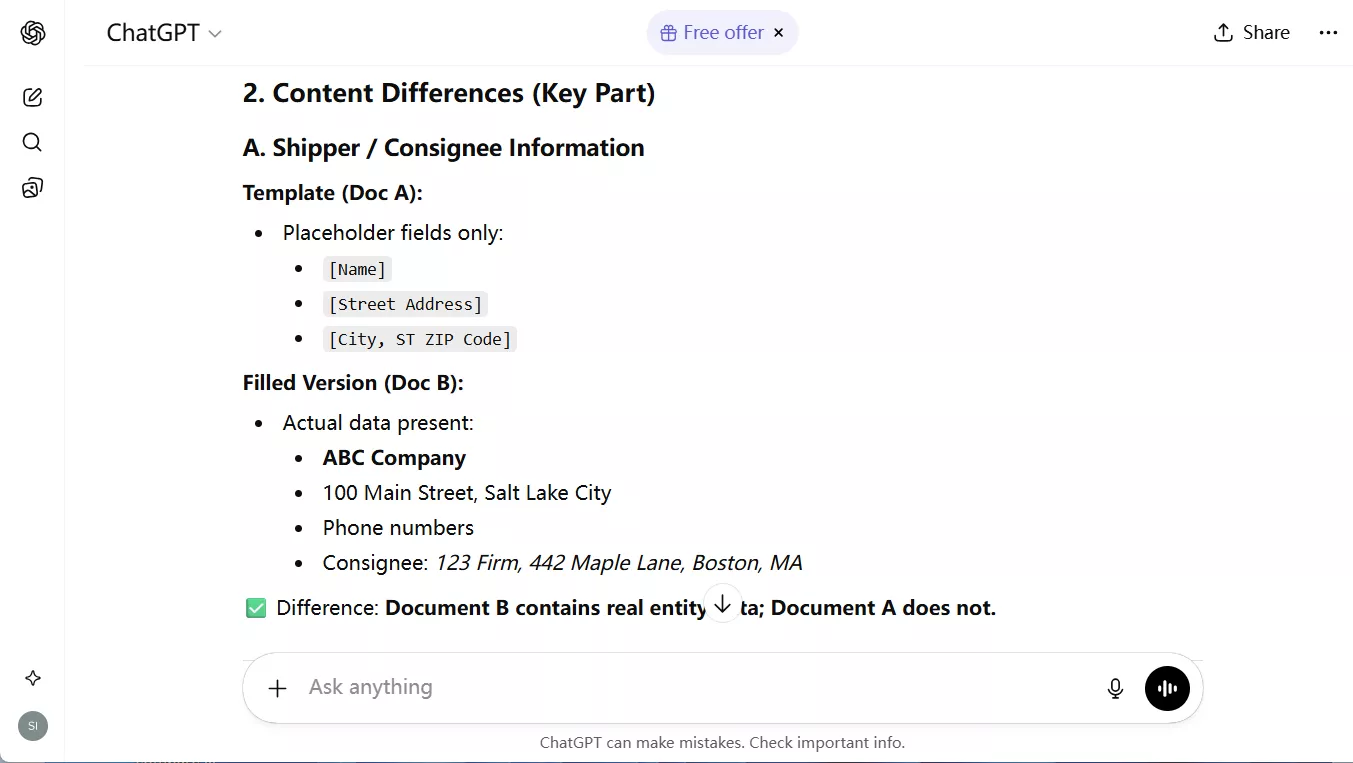This screenshot has width=1353, height=763.
Task: Start voice mode with the waveform icon
Action: click(x=1167, y=688)
